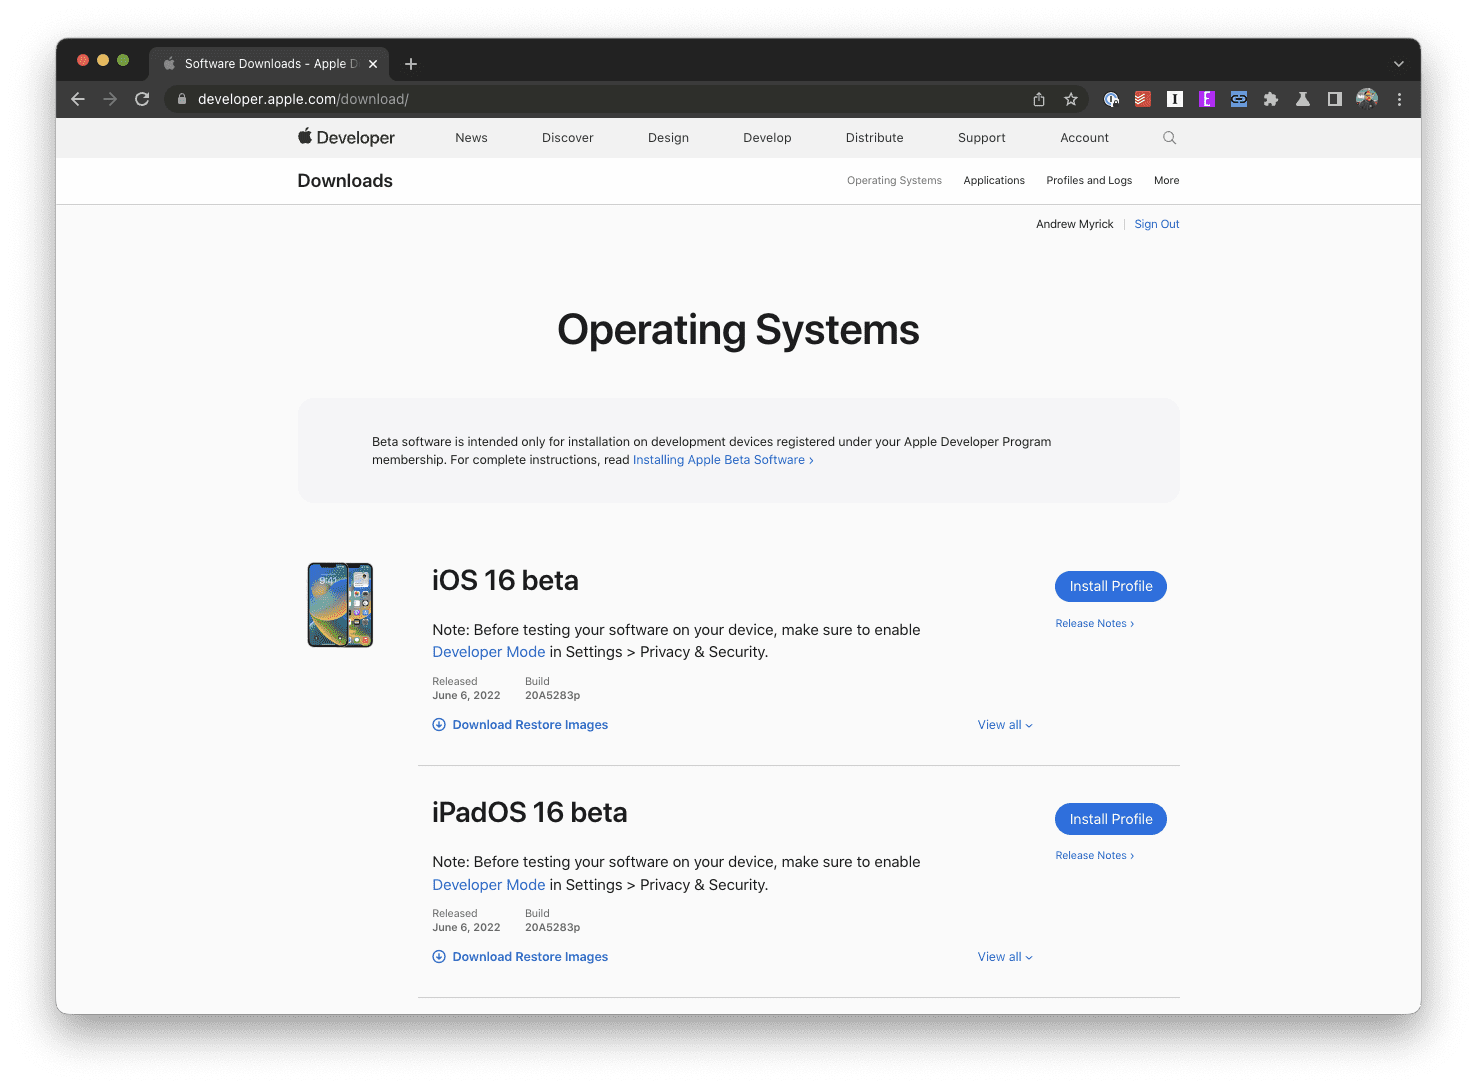Open Chrome's three-dot menu
This screenshot has width=1477, height=1088.
pos(1399,99)
